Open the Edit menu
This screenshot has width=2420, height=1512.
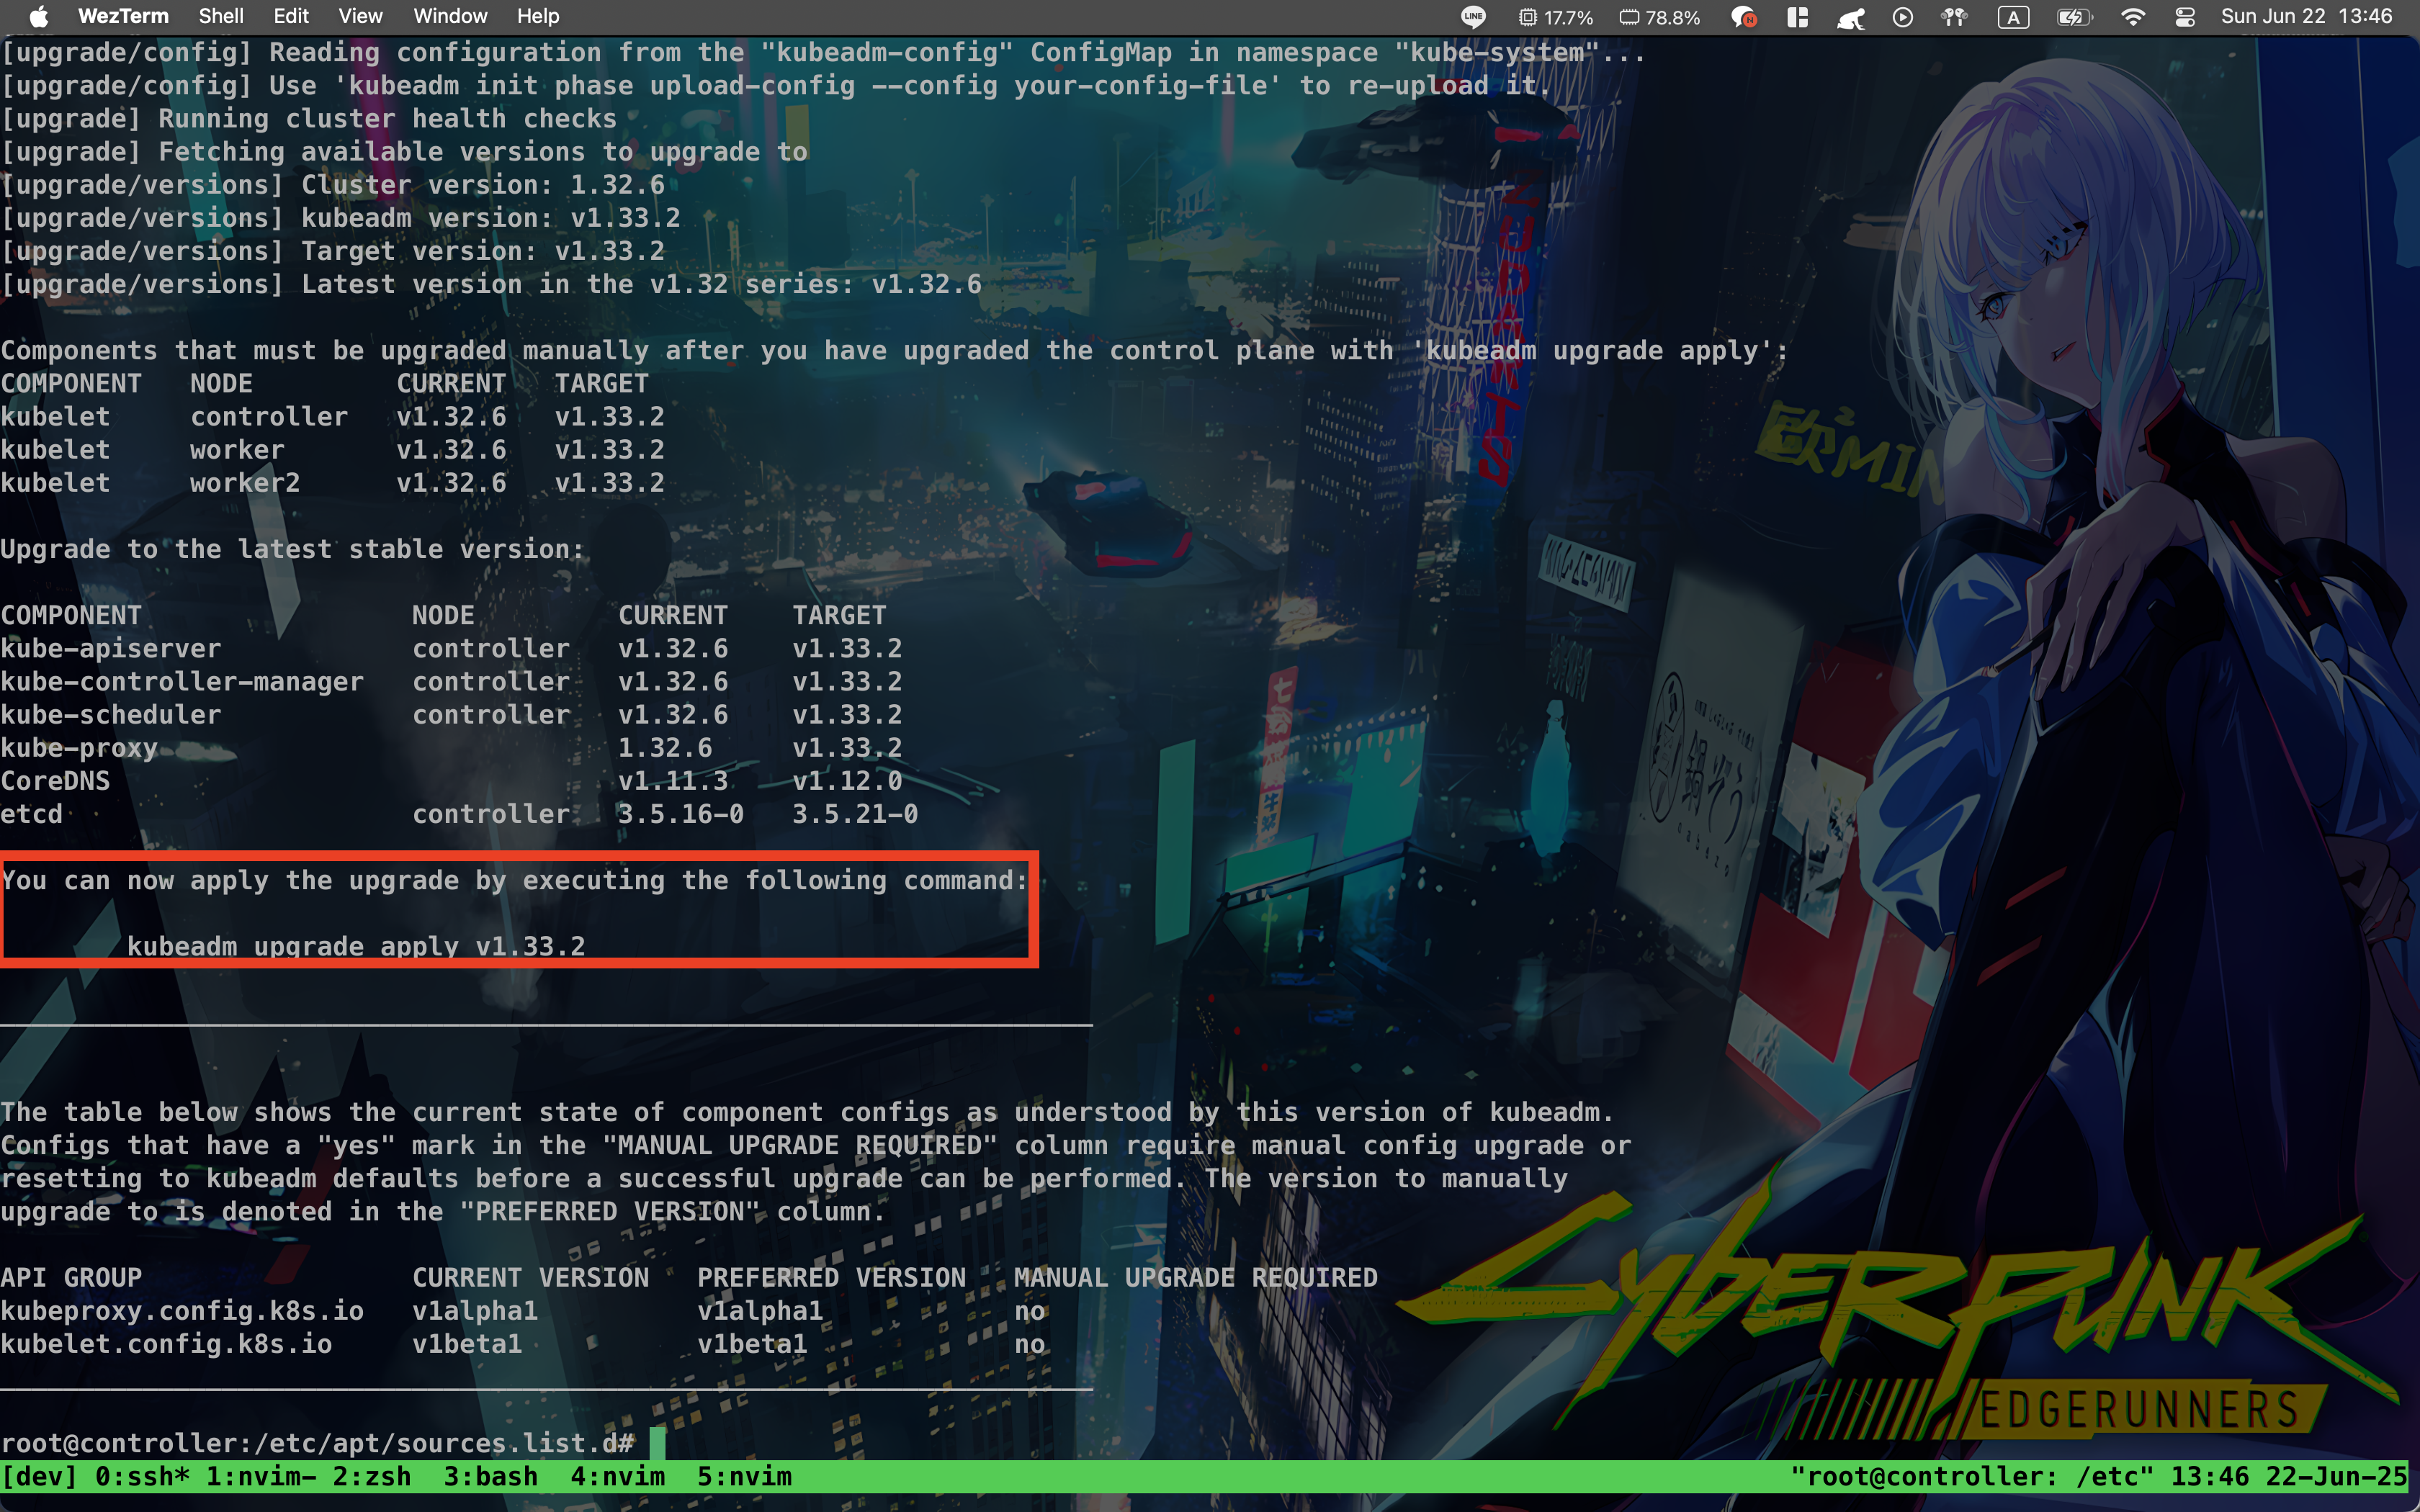(x=291, y=16)
